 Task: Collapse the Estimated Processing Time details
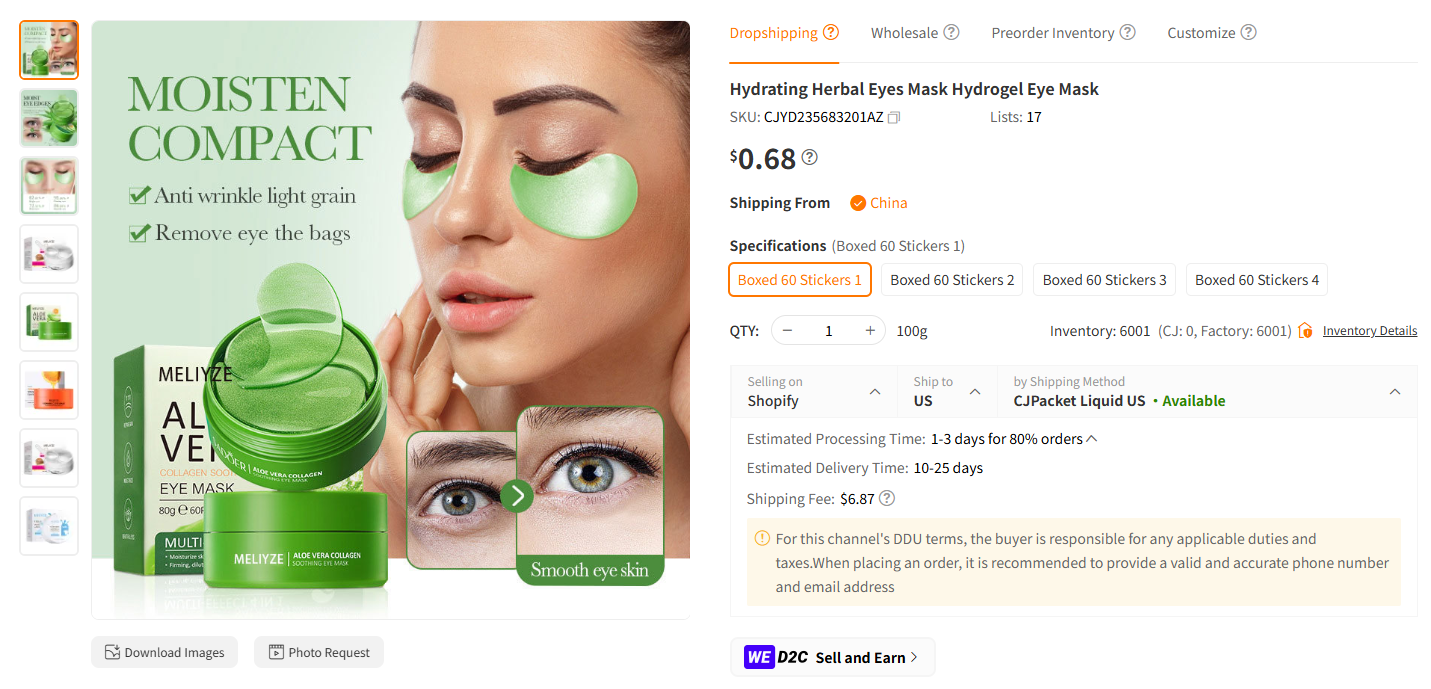(x=1093, y=437)
